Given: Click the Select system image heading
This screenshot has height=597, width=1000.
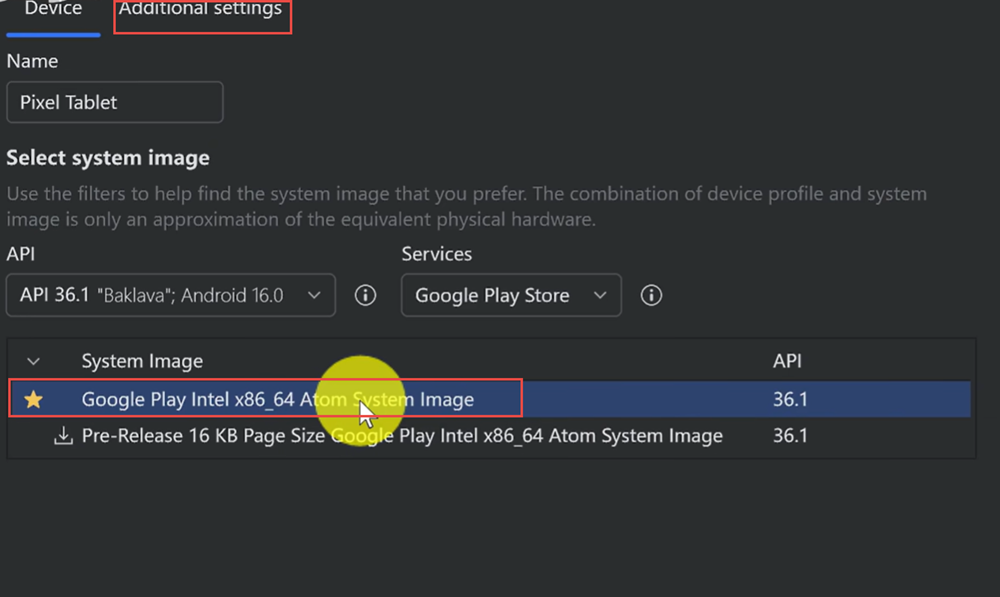Looking at the screenshot, I should pos(108,158).
